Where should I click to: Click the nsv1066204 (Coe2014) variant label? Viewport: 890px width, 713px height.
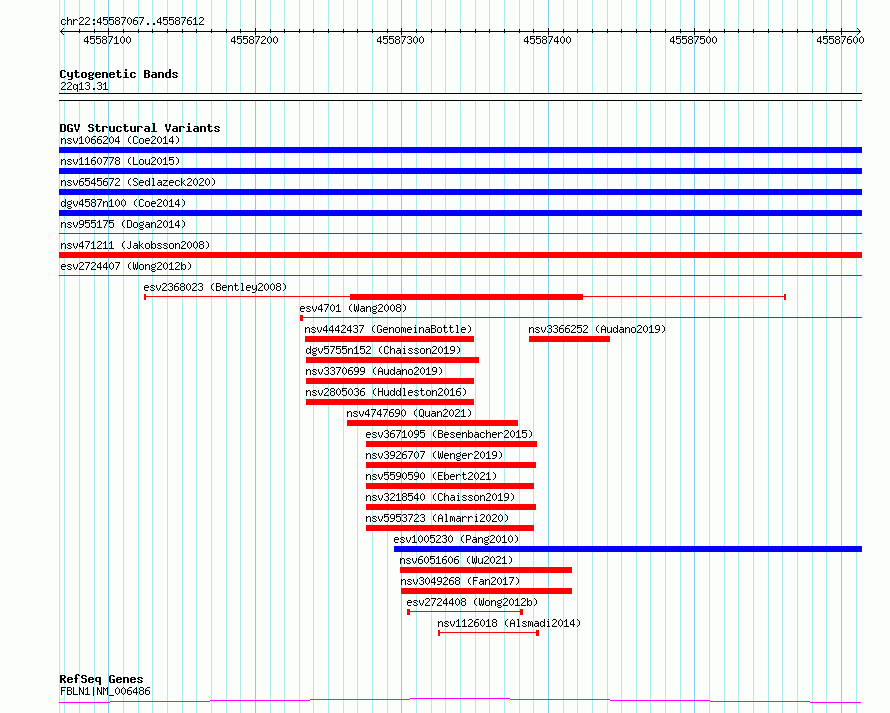tap(120, 140)
